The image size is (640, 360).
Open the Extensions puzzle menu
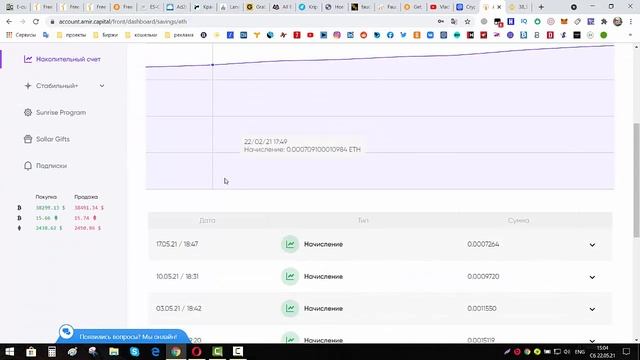(604, 21)
